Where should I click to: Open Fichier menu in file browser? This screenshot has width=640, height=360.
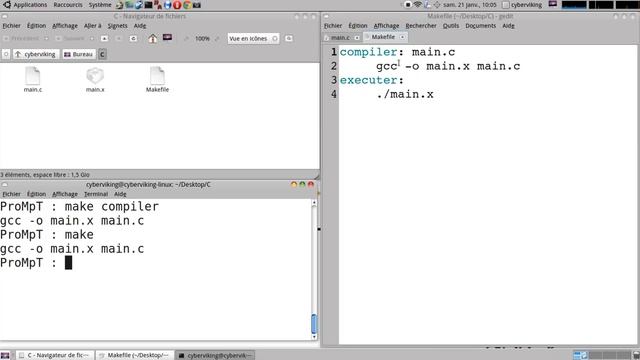pos(11,26)
